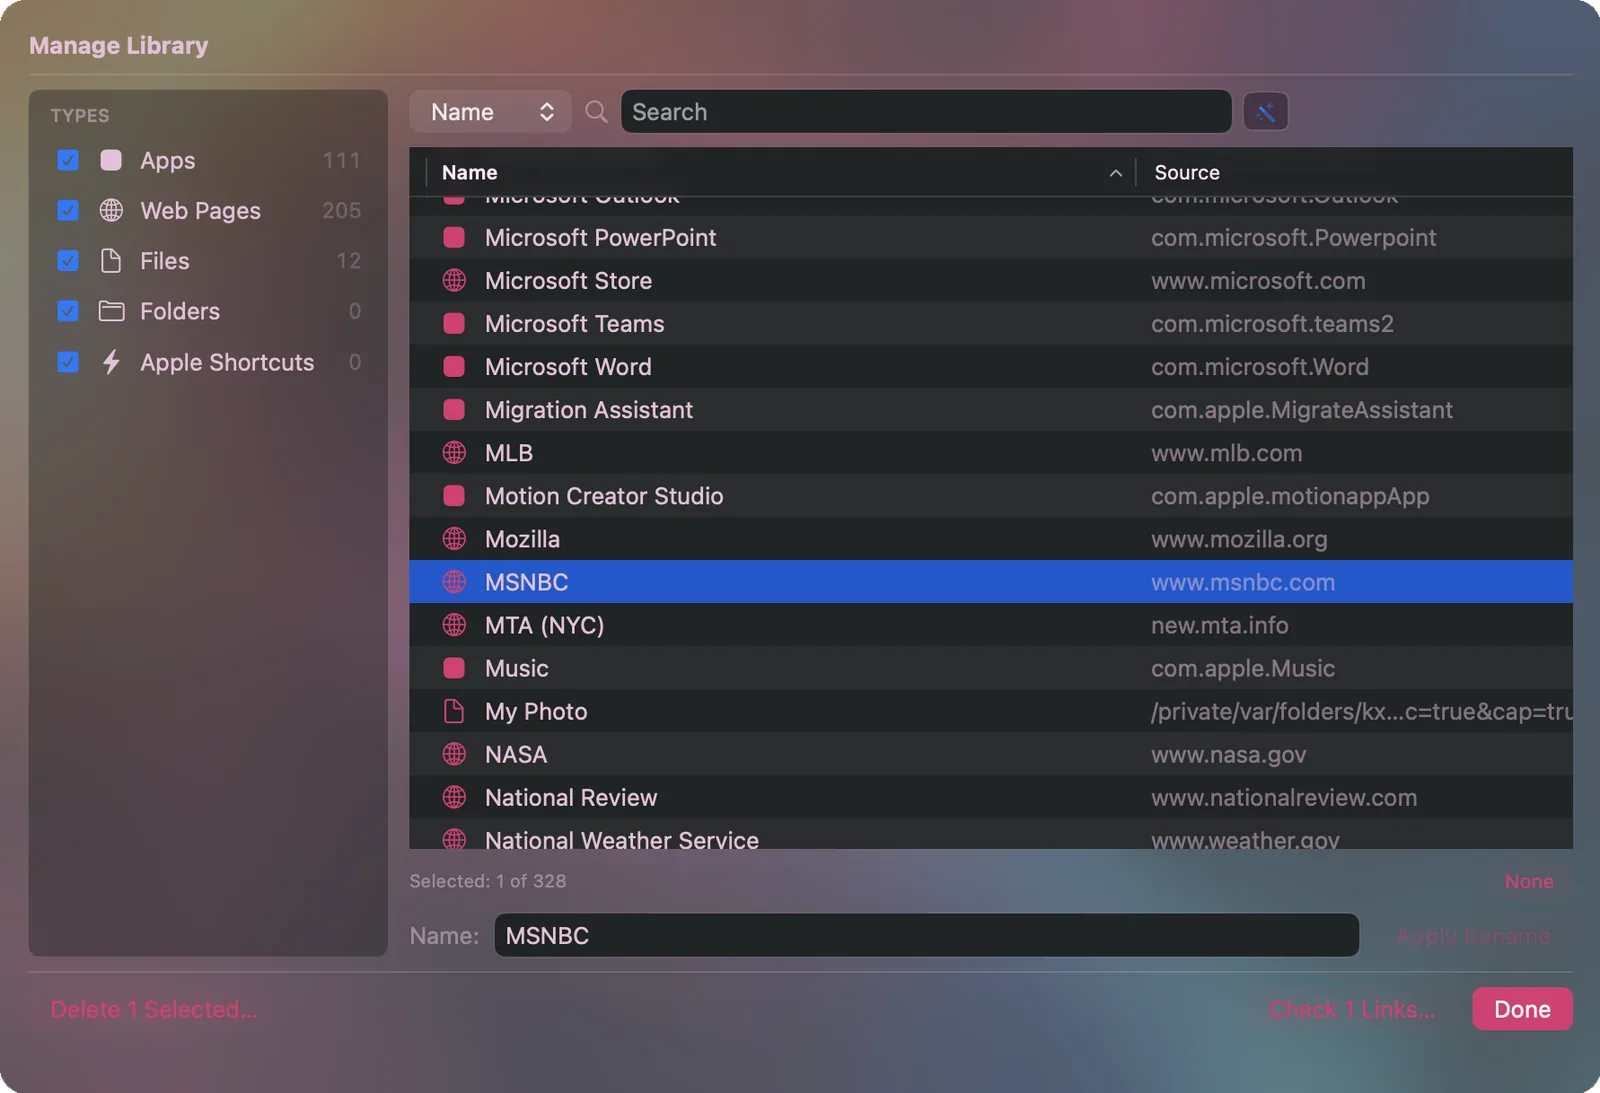
Task: Select the MTA (NYC) entry
Action: [x=990, y=625]
